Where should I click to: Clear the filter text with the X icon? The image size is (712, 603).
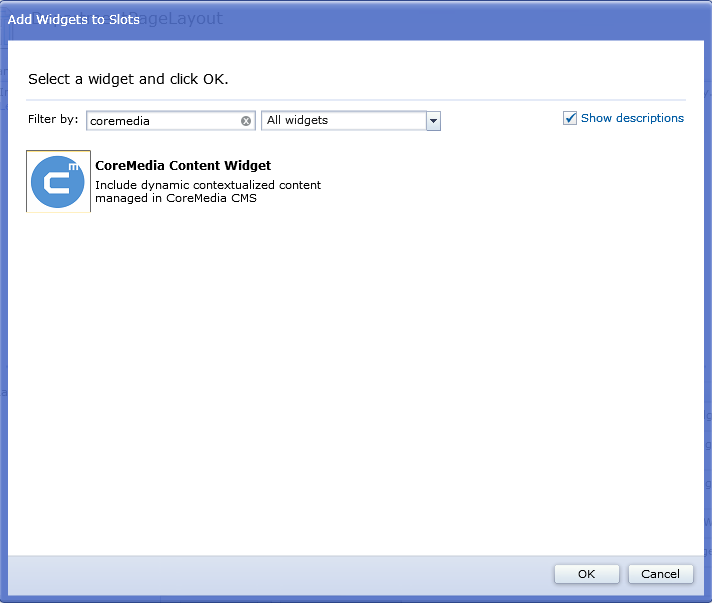coord(246,121)
